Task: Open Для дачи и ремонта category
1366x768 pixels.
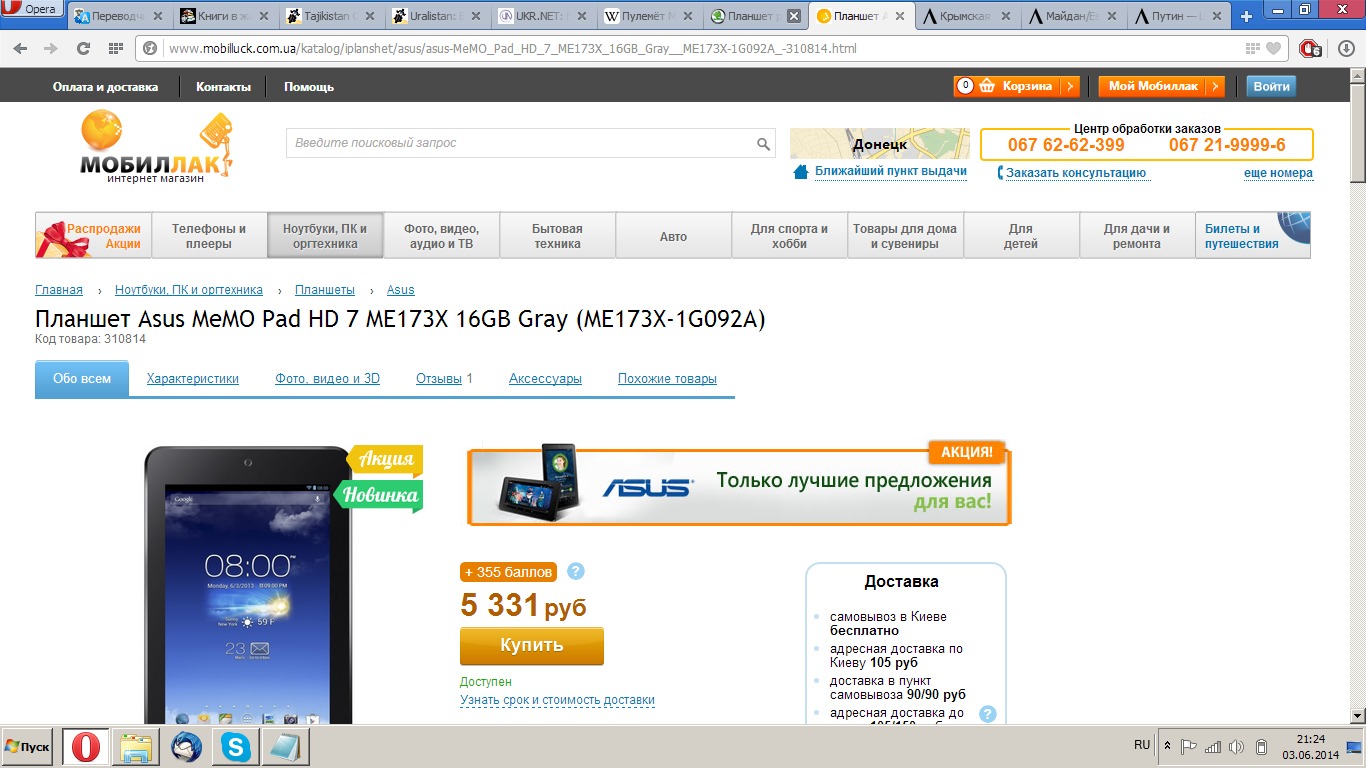Action: click(1137, 236)
